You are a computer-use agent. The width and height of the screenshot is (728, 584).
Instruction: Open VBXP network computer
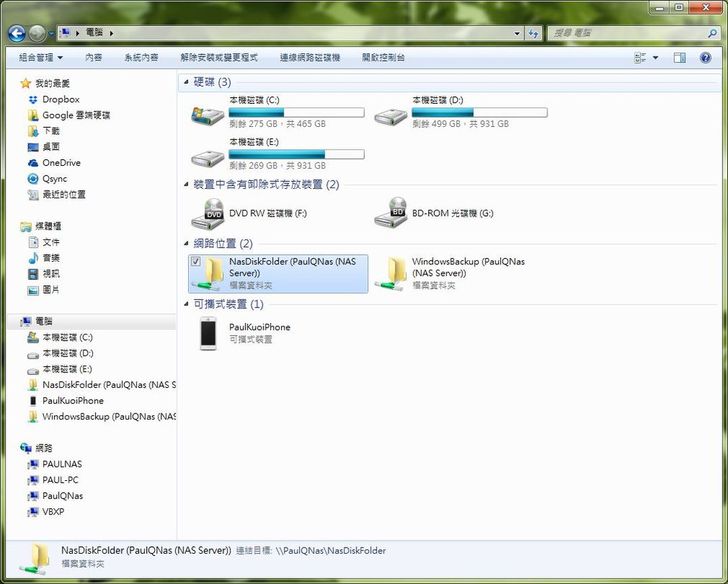[53, 512]
